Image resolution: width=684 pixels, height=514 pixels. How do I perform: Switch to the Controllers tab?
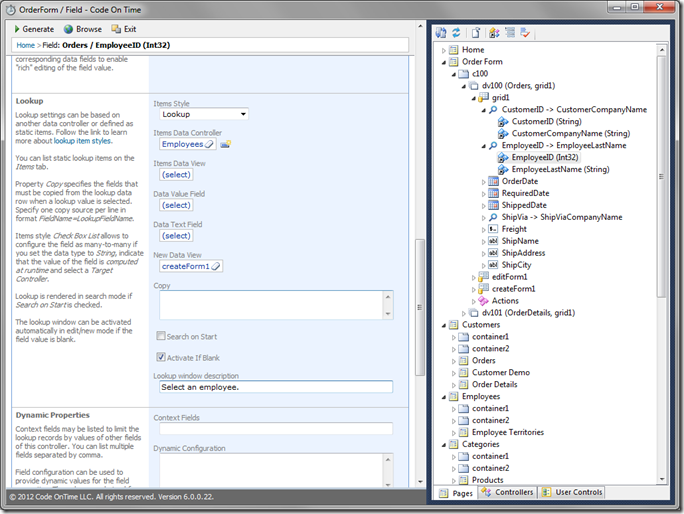(509, 492)
